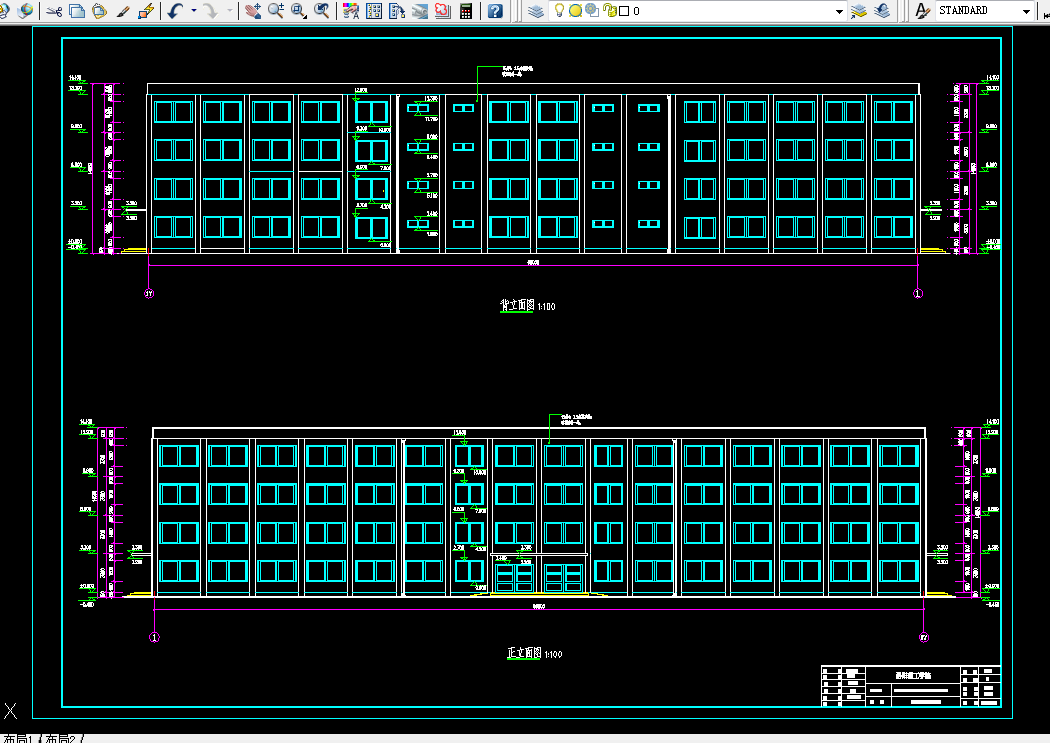Expand the layer list dropdown arrow
This screenshot has width=1050, height=743.
840,11
